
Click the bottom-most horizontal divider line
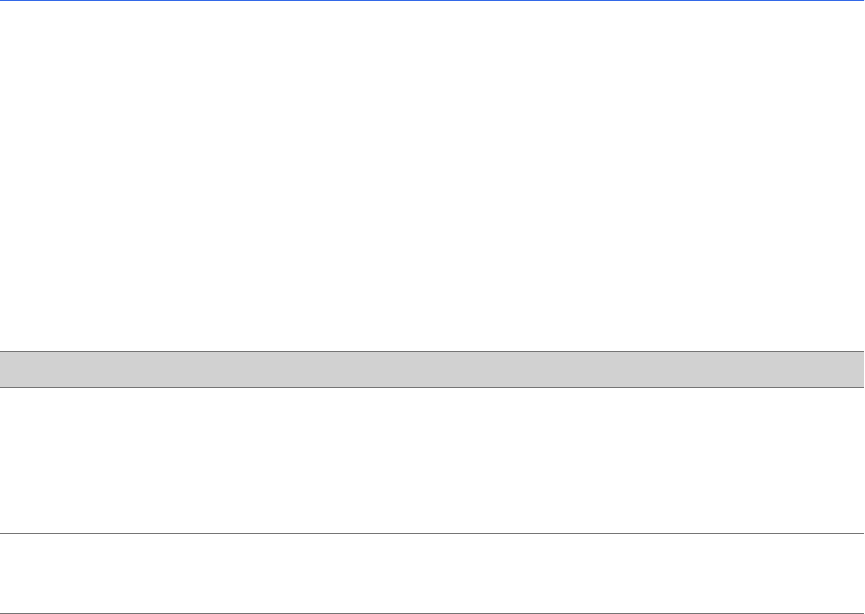click(x=432, y=612)
